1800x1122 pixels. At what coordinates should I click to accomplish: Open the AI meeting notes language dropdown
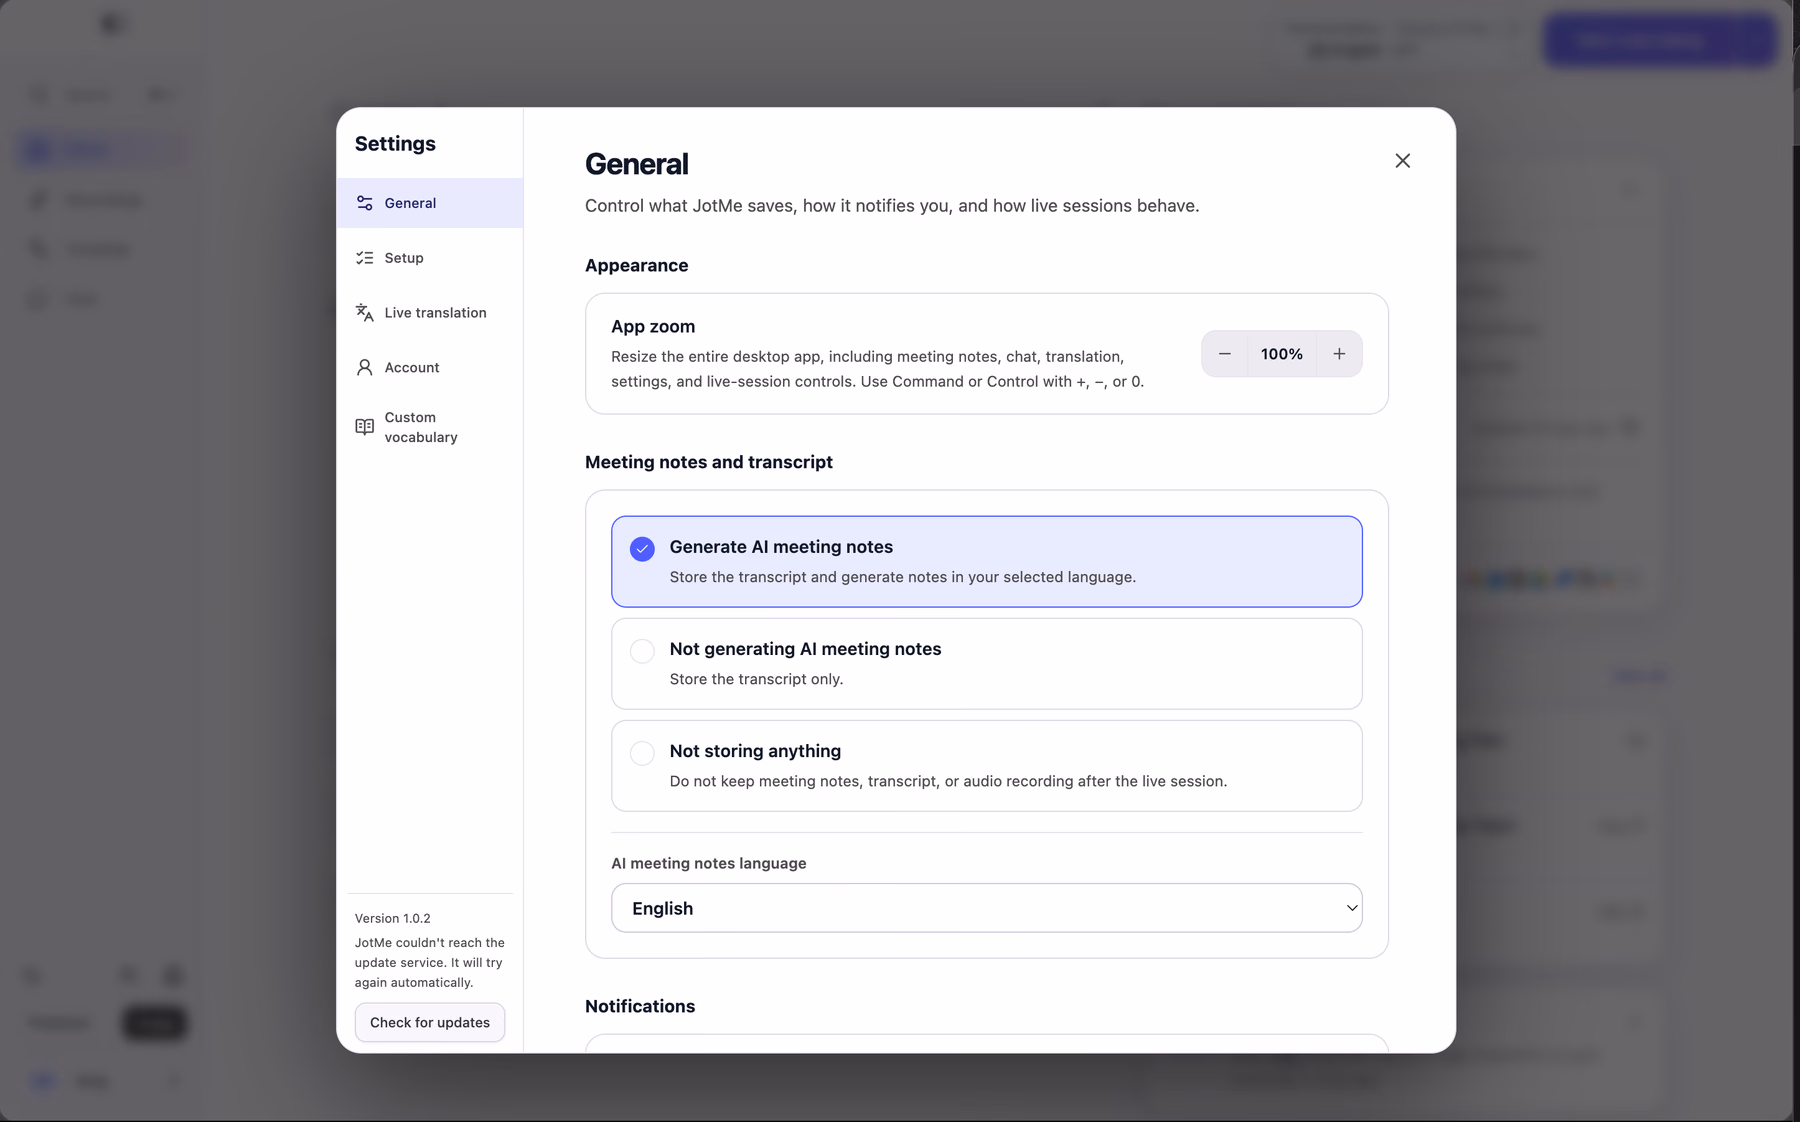[x=986, y=908]
